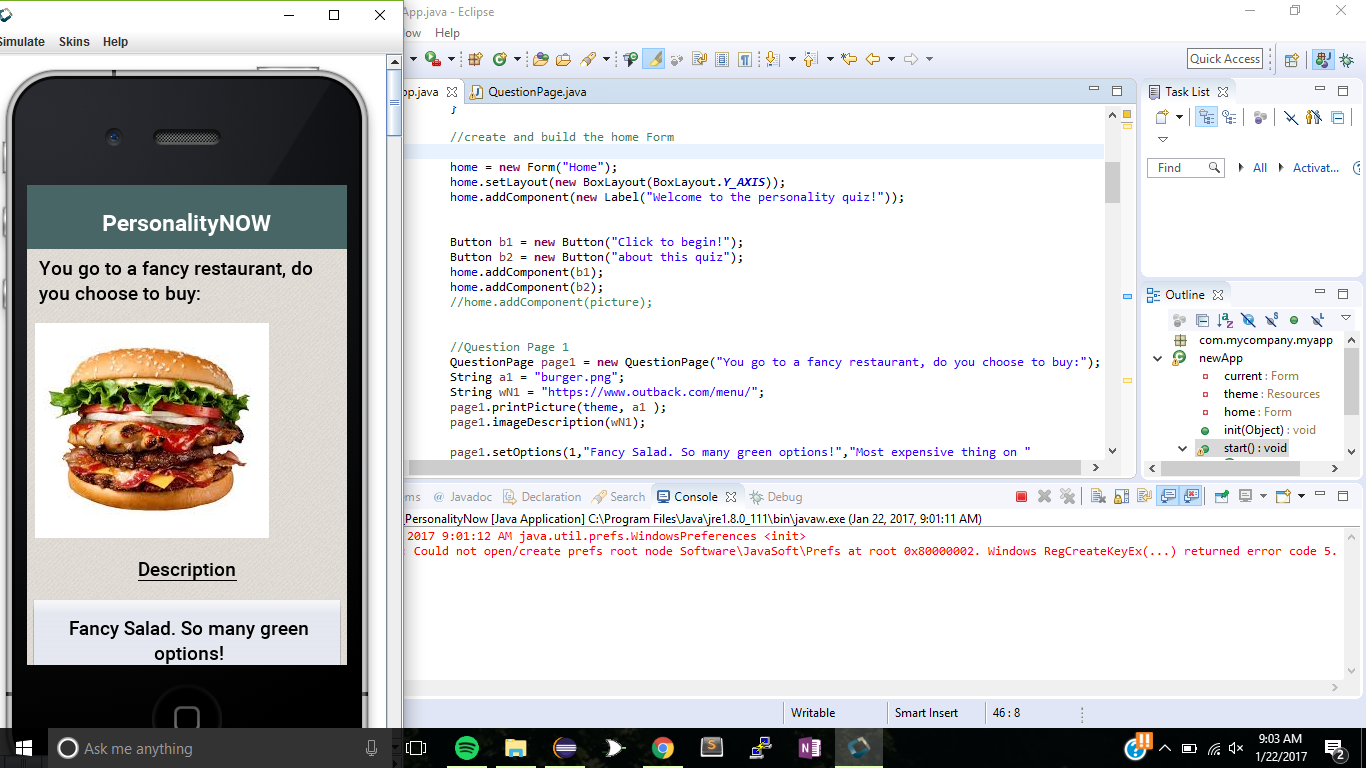The width and height of the screenshot is (1366, 768).
Task: Open the Task List view menu triangle
Action: [x=1163, y=140]
